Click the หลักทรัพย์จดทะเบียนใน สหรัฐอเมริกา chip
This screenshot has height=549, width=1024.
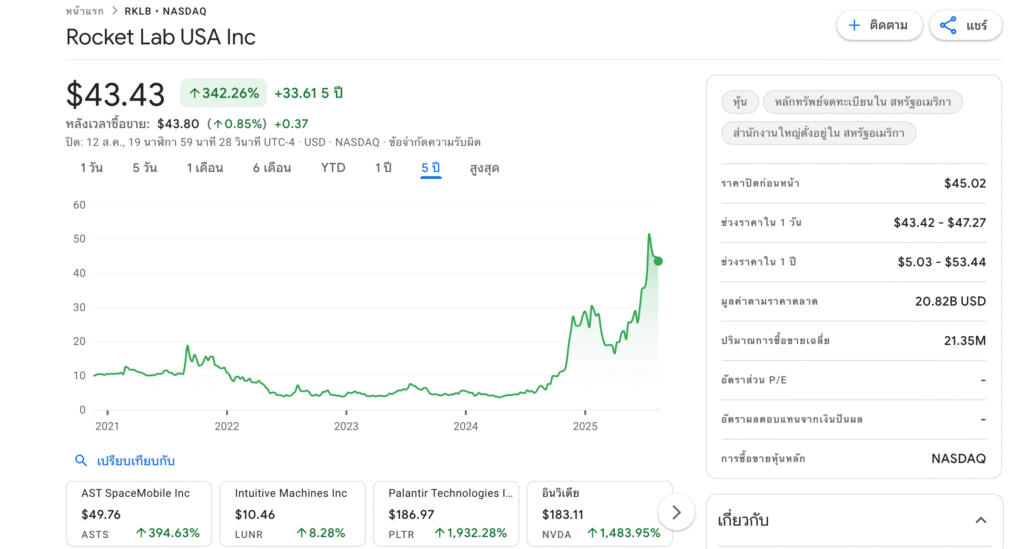pyautogui.click(x=863, y=102)
